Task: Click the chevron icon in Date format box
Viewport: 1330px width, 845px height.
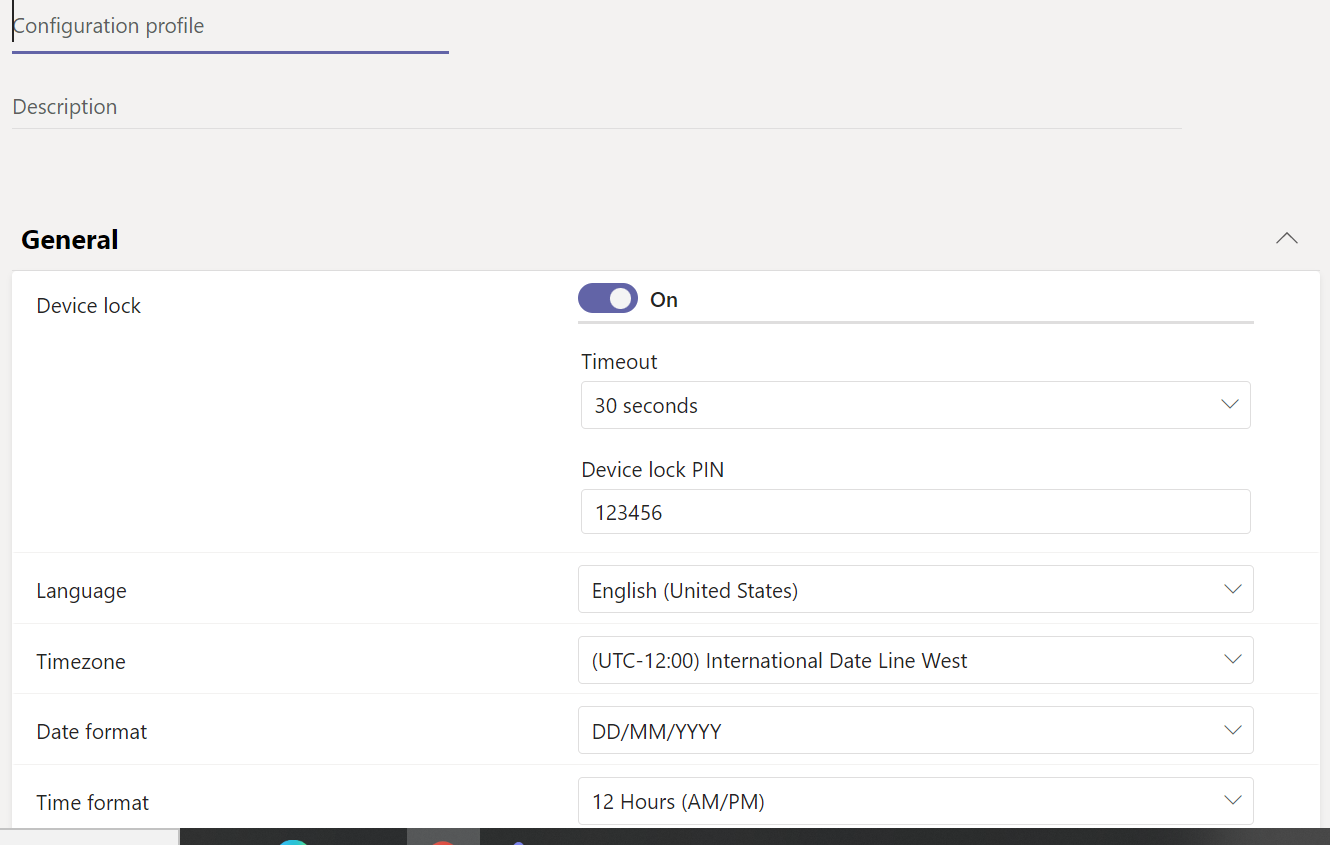Action: click(x=1233, y=731)
